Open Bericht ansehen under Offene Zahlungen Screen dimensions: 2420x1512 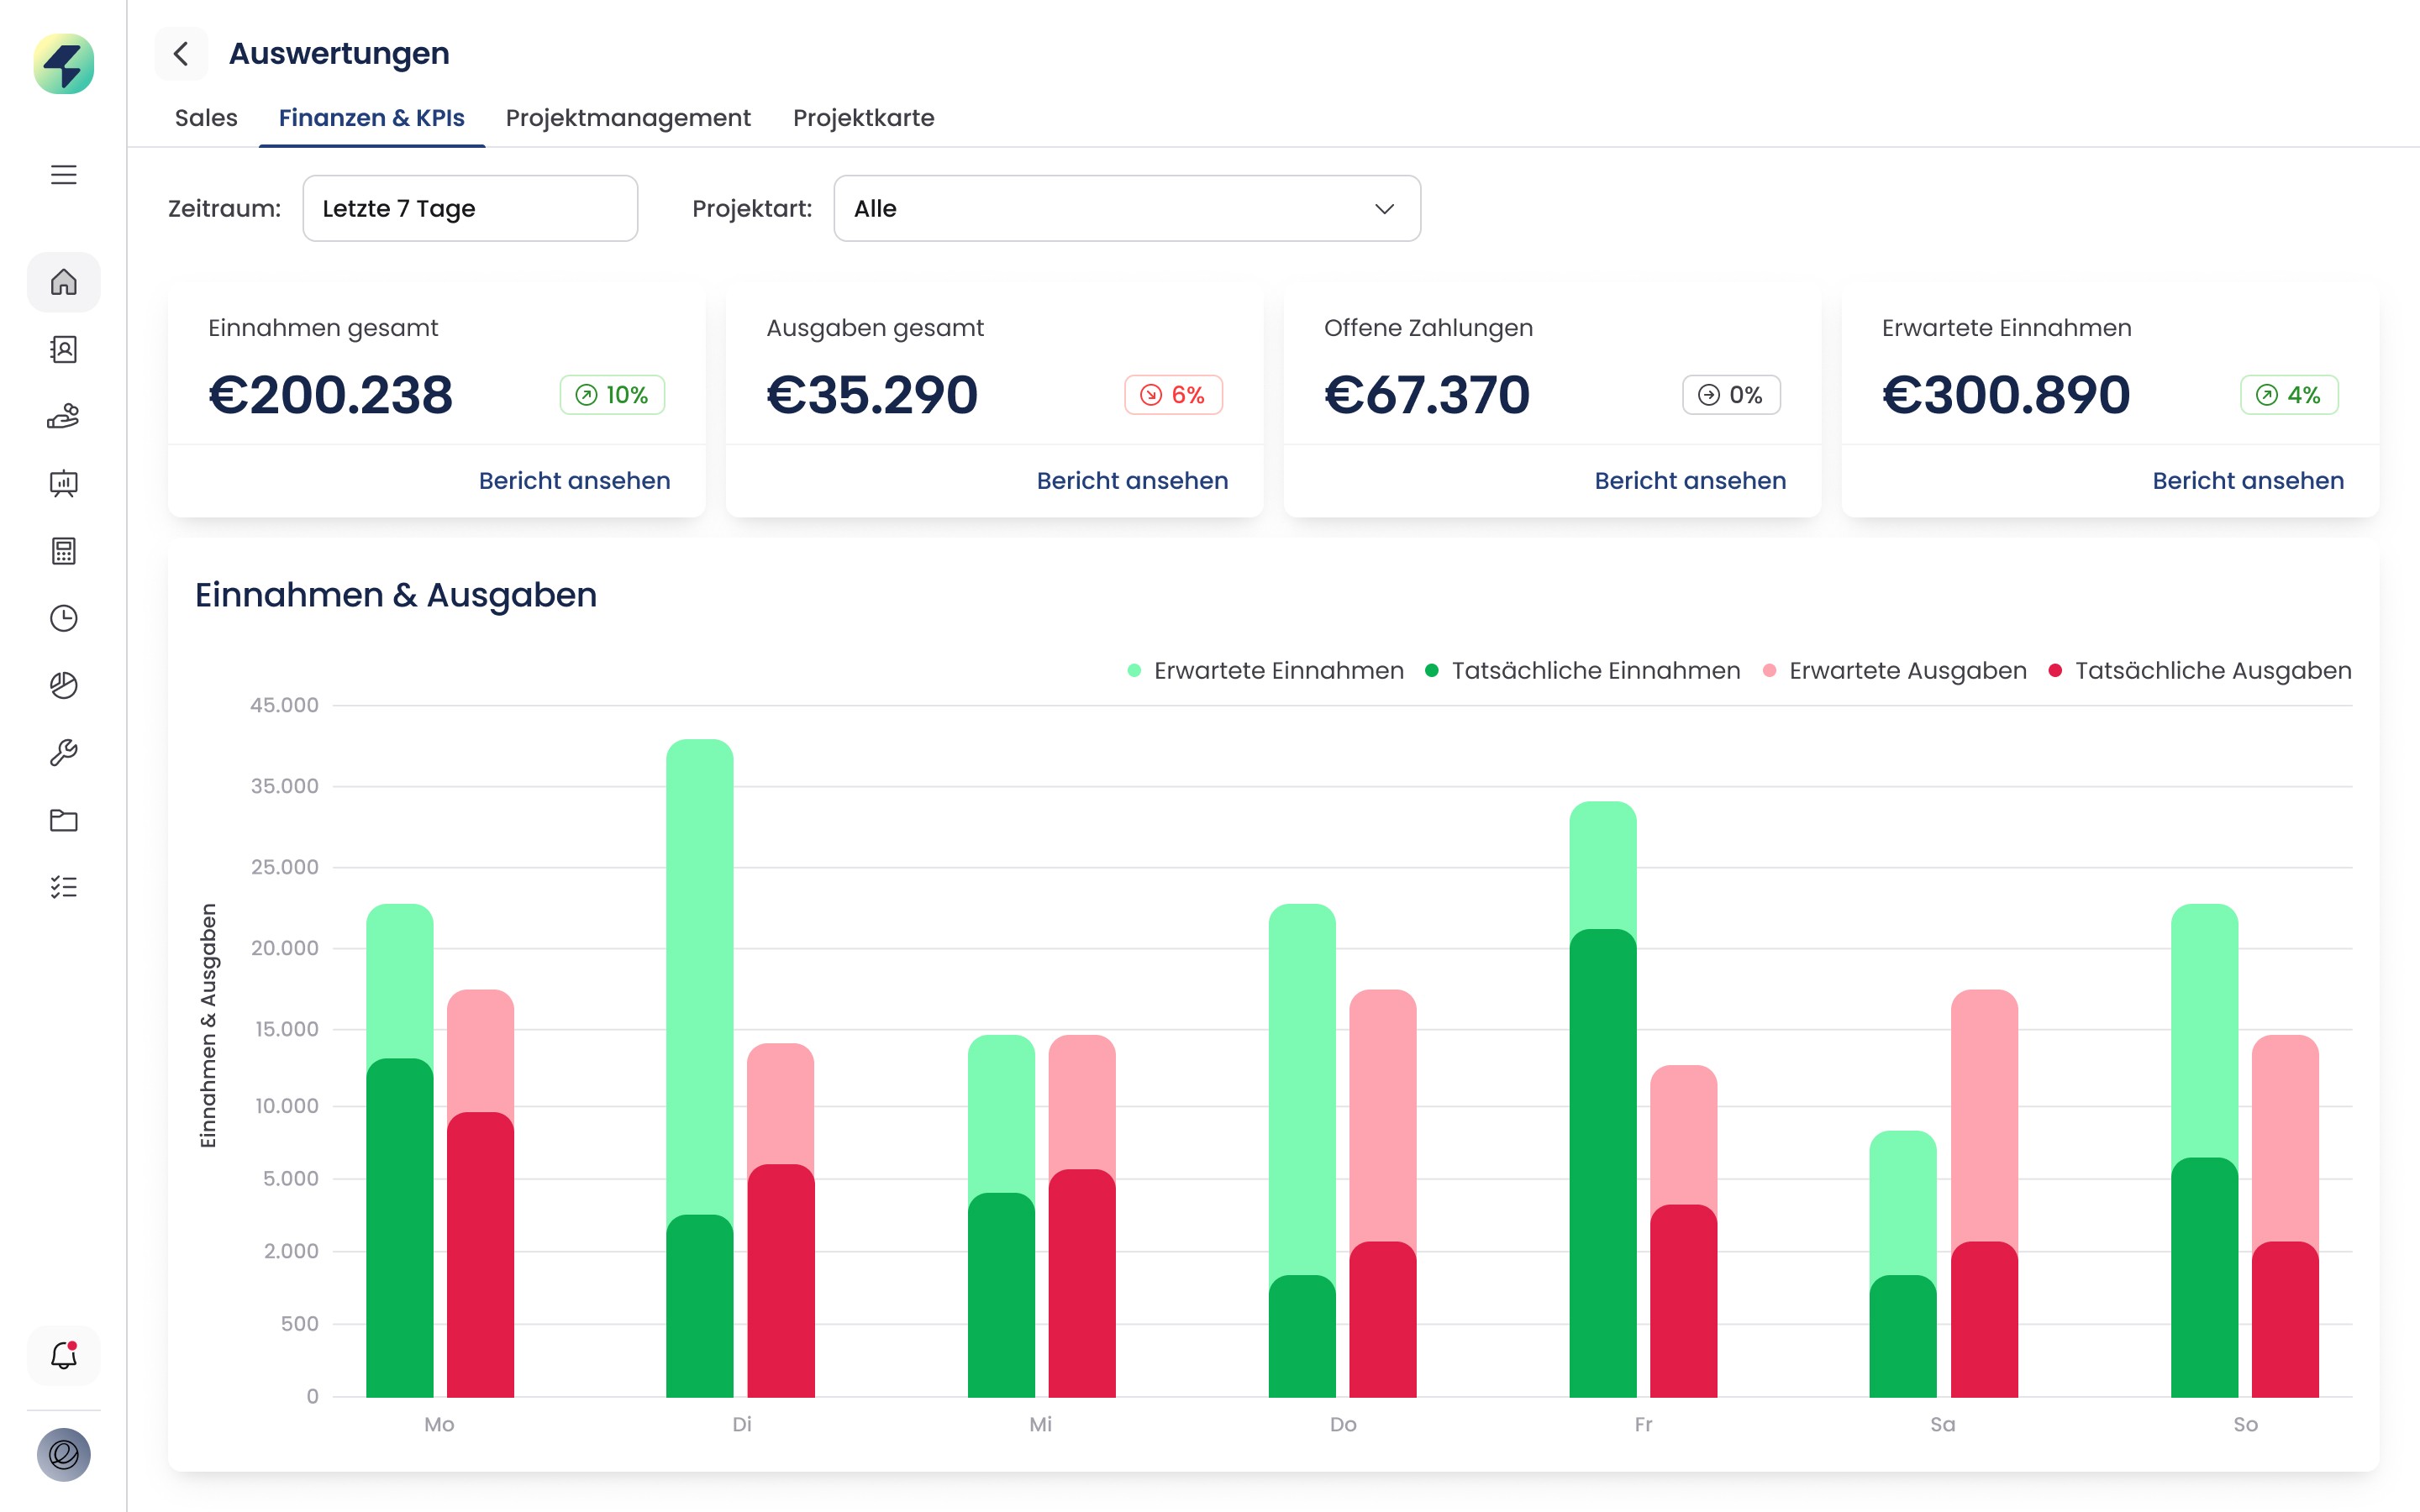point(1689,481)
